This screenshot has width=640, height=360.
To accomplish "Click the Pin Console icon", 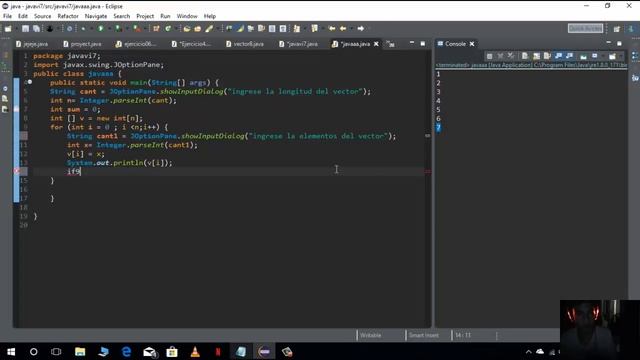I will click(x=584, y=57).
